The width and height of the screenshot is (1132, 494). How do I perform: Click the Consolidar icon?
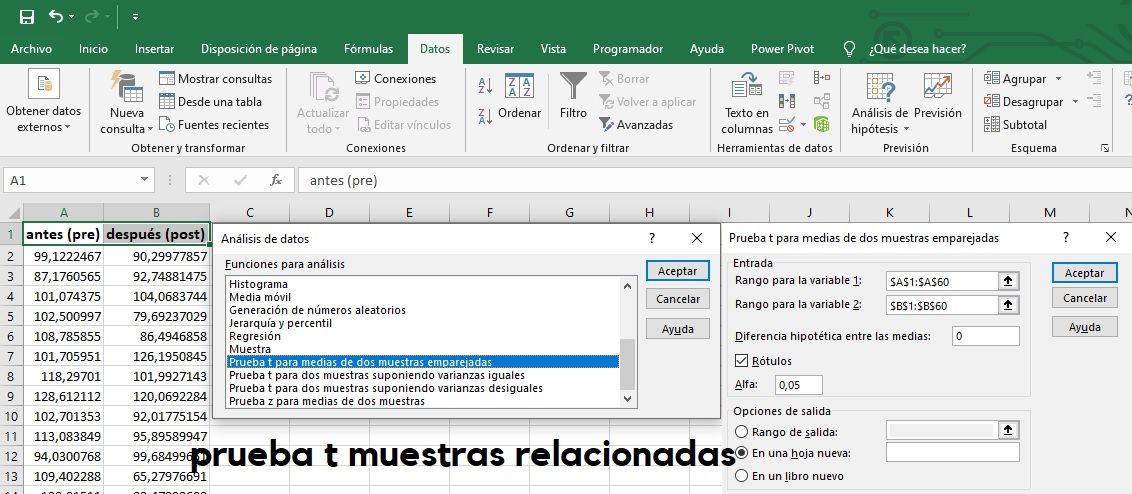(x=822, y=78)
